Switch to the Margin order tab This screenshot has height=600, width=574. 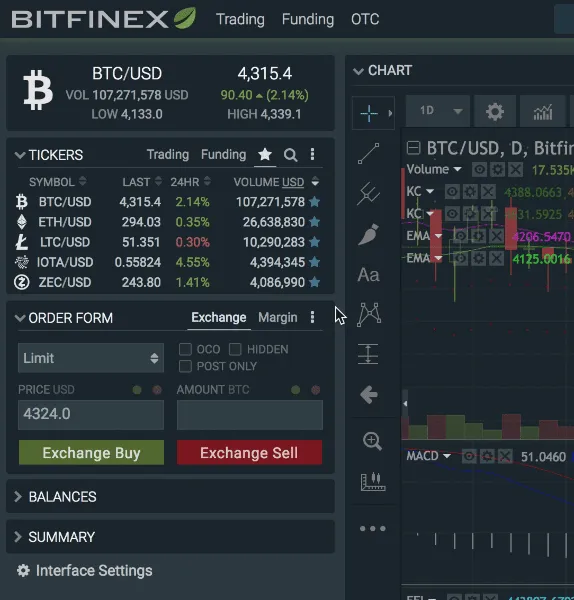click(x=278, y=317)
